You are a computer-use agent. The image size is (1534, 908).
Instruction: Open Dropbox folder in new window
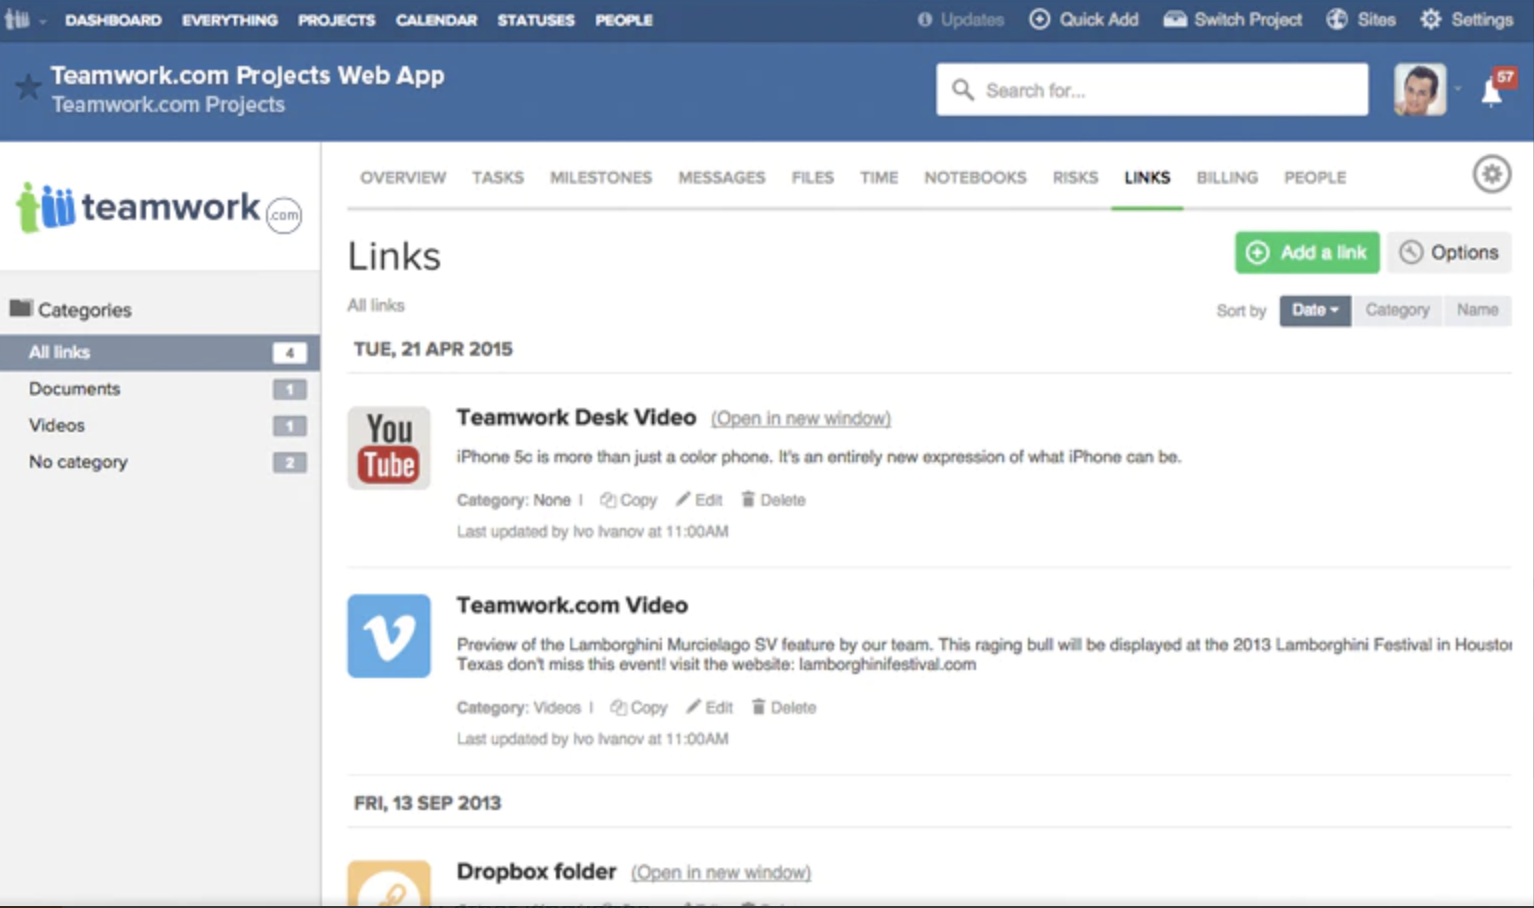721,872
